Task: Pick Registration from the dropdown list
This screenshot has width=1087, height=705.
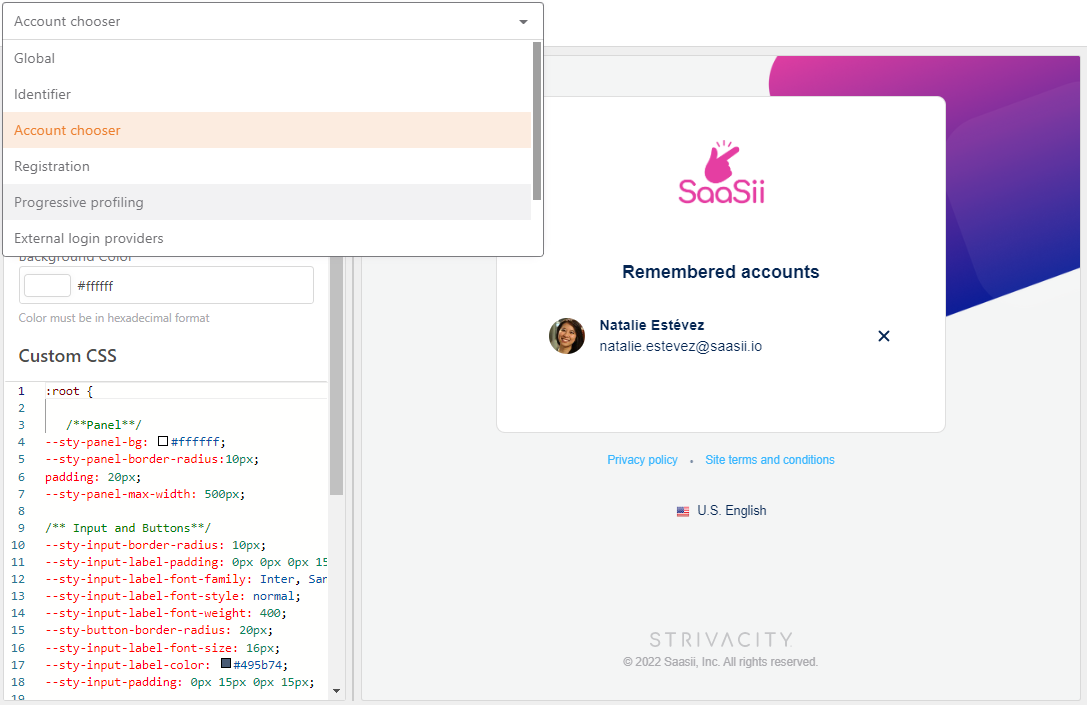Action: click(x=267, y=166)
